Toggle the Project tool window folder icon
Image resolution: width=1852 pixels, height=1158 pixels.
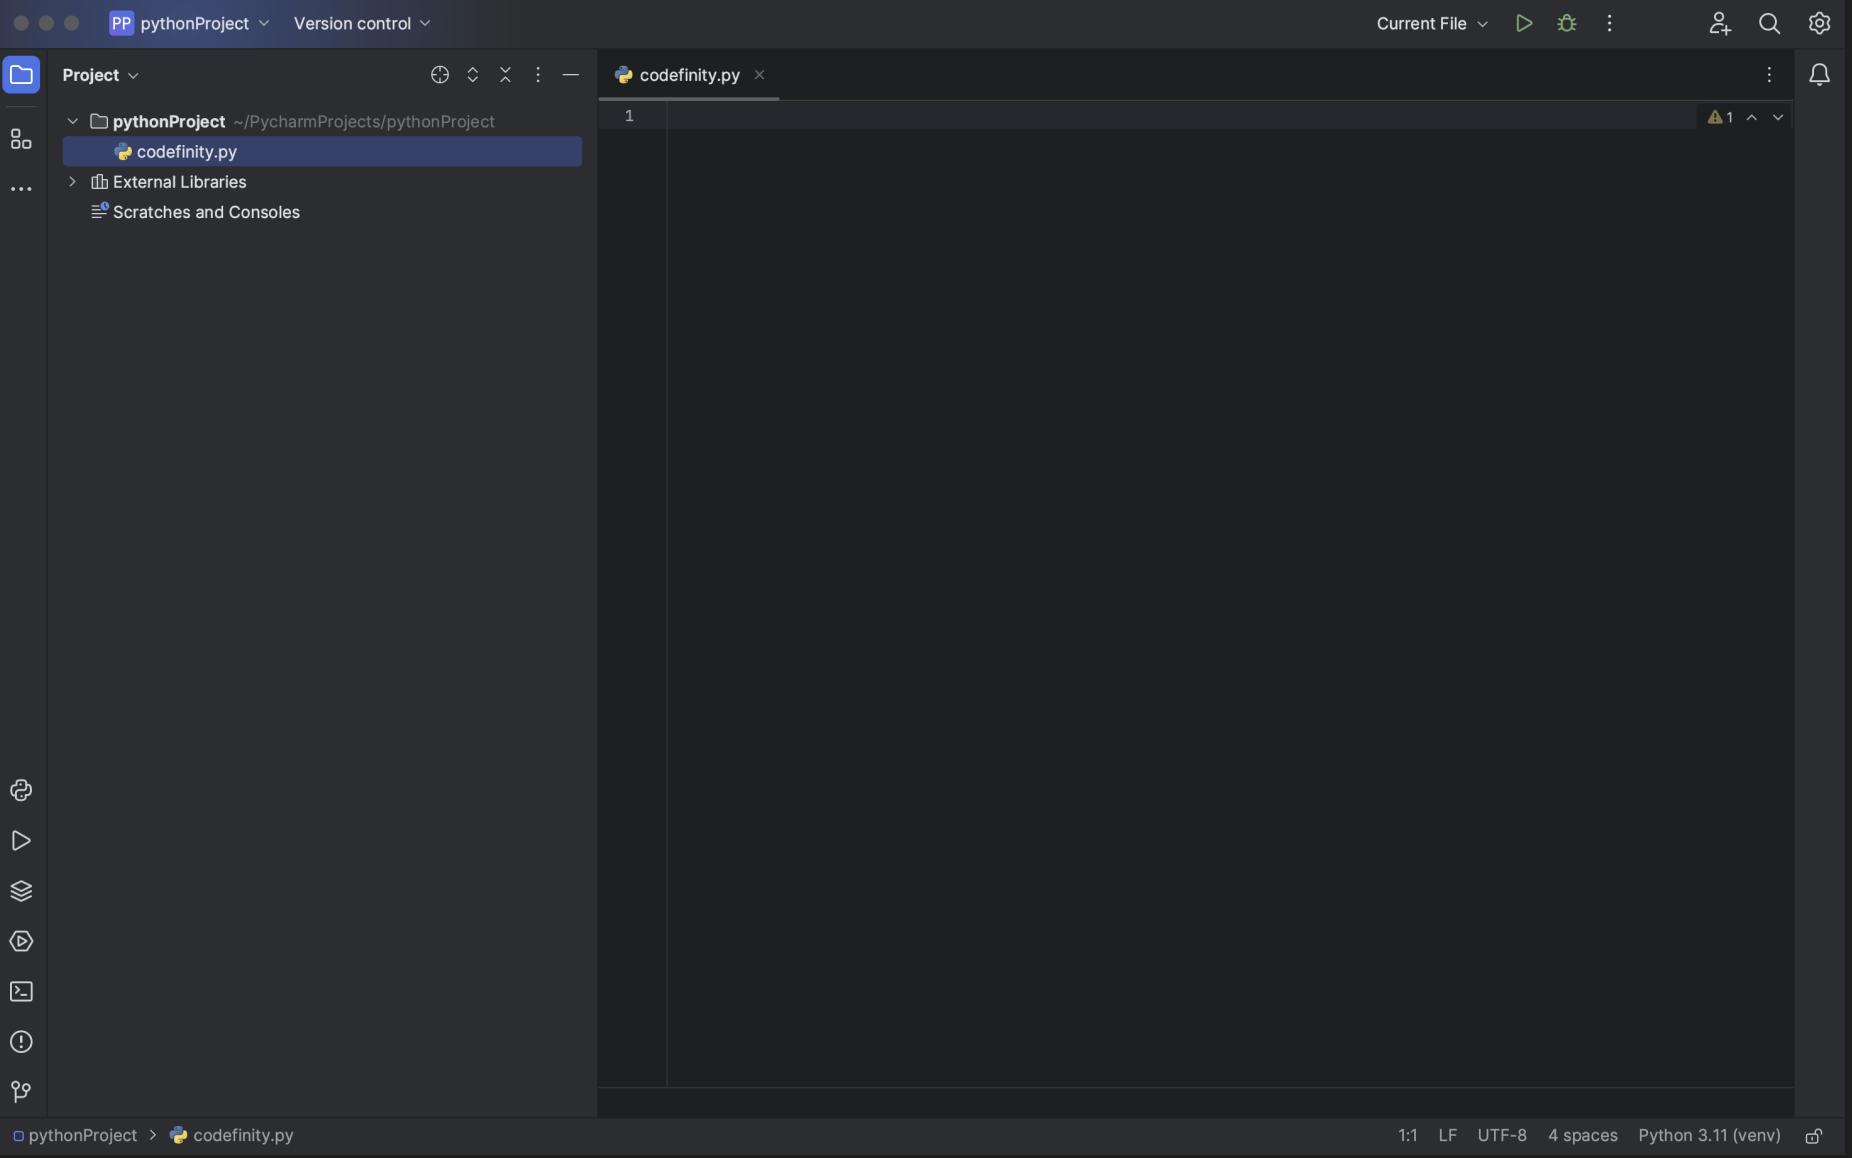pos(21,75)
